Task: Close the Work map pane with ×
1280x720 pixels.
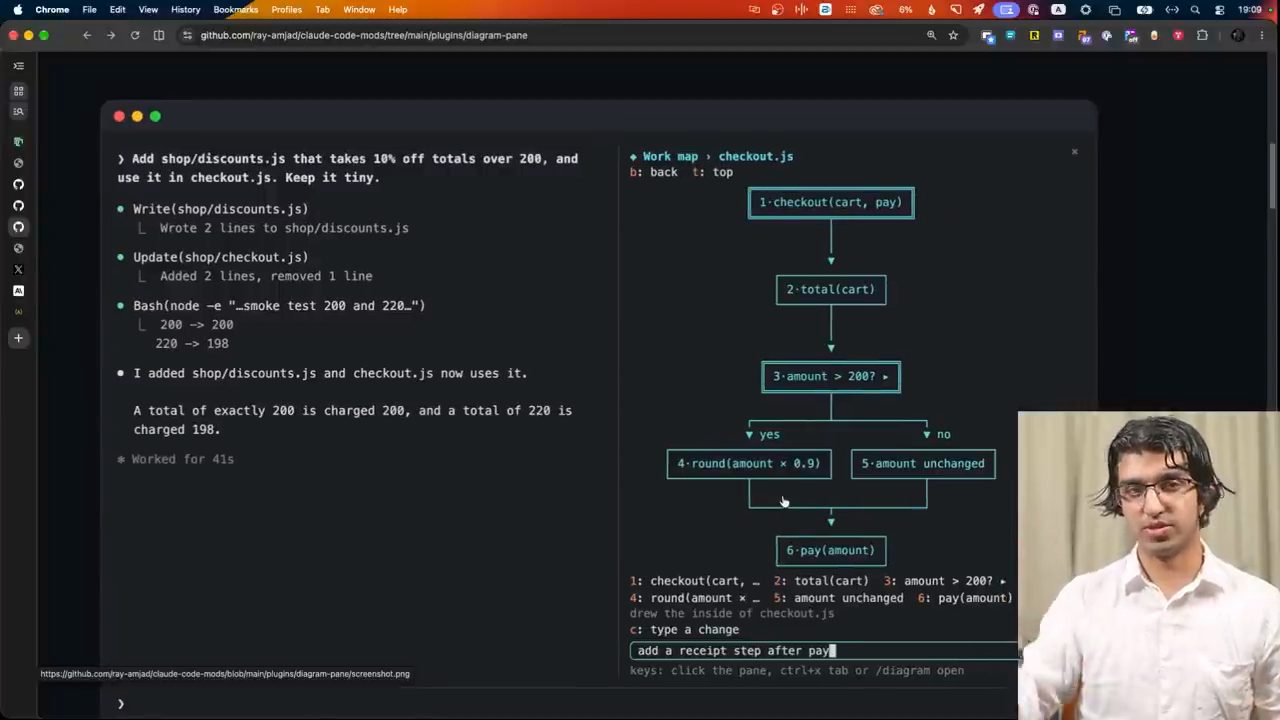Action: tap(1075, 152)
